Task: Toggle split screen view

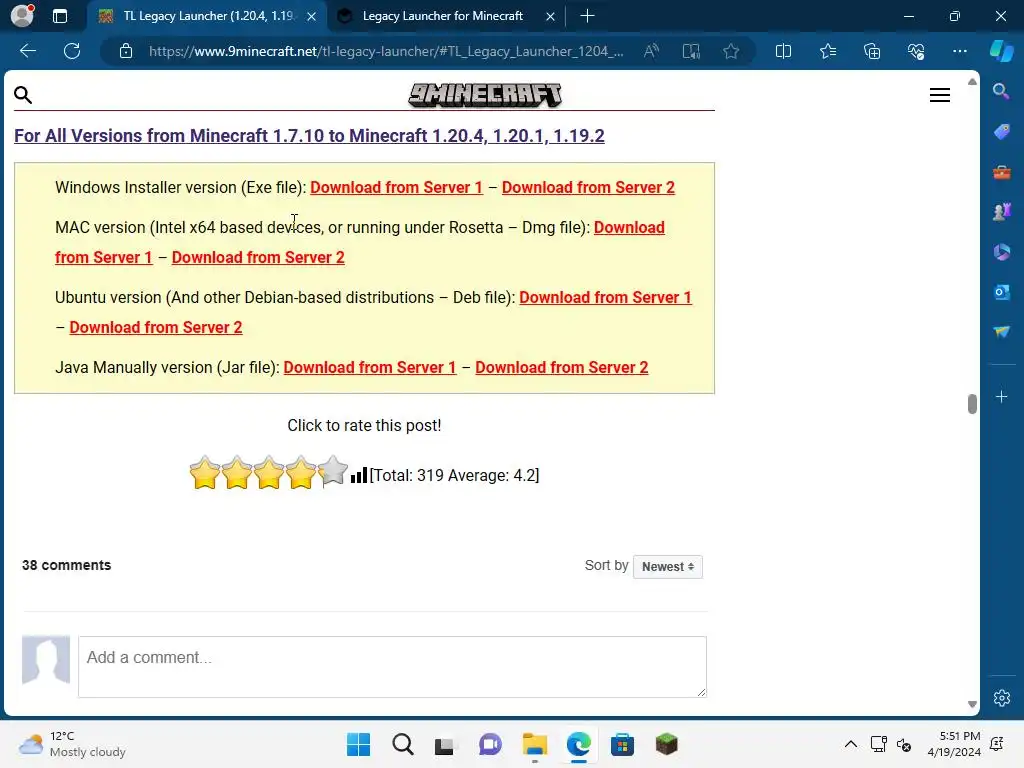Action: coord(783,51)
